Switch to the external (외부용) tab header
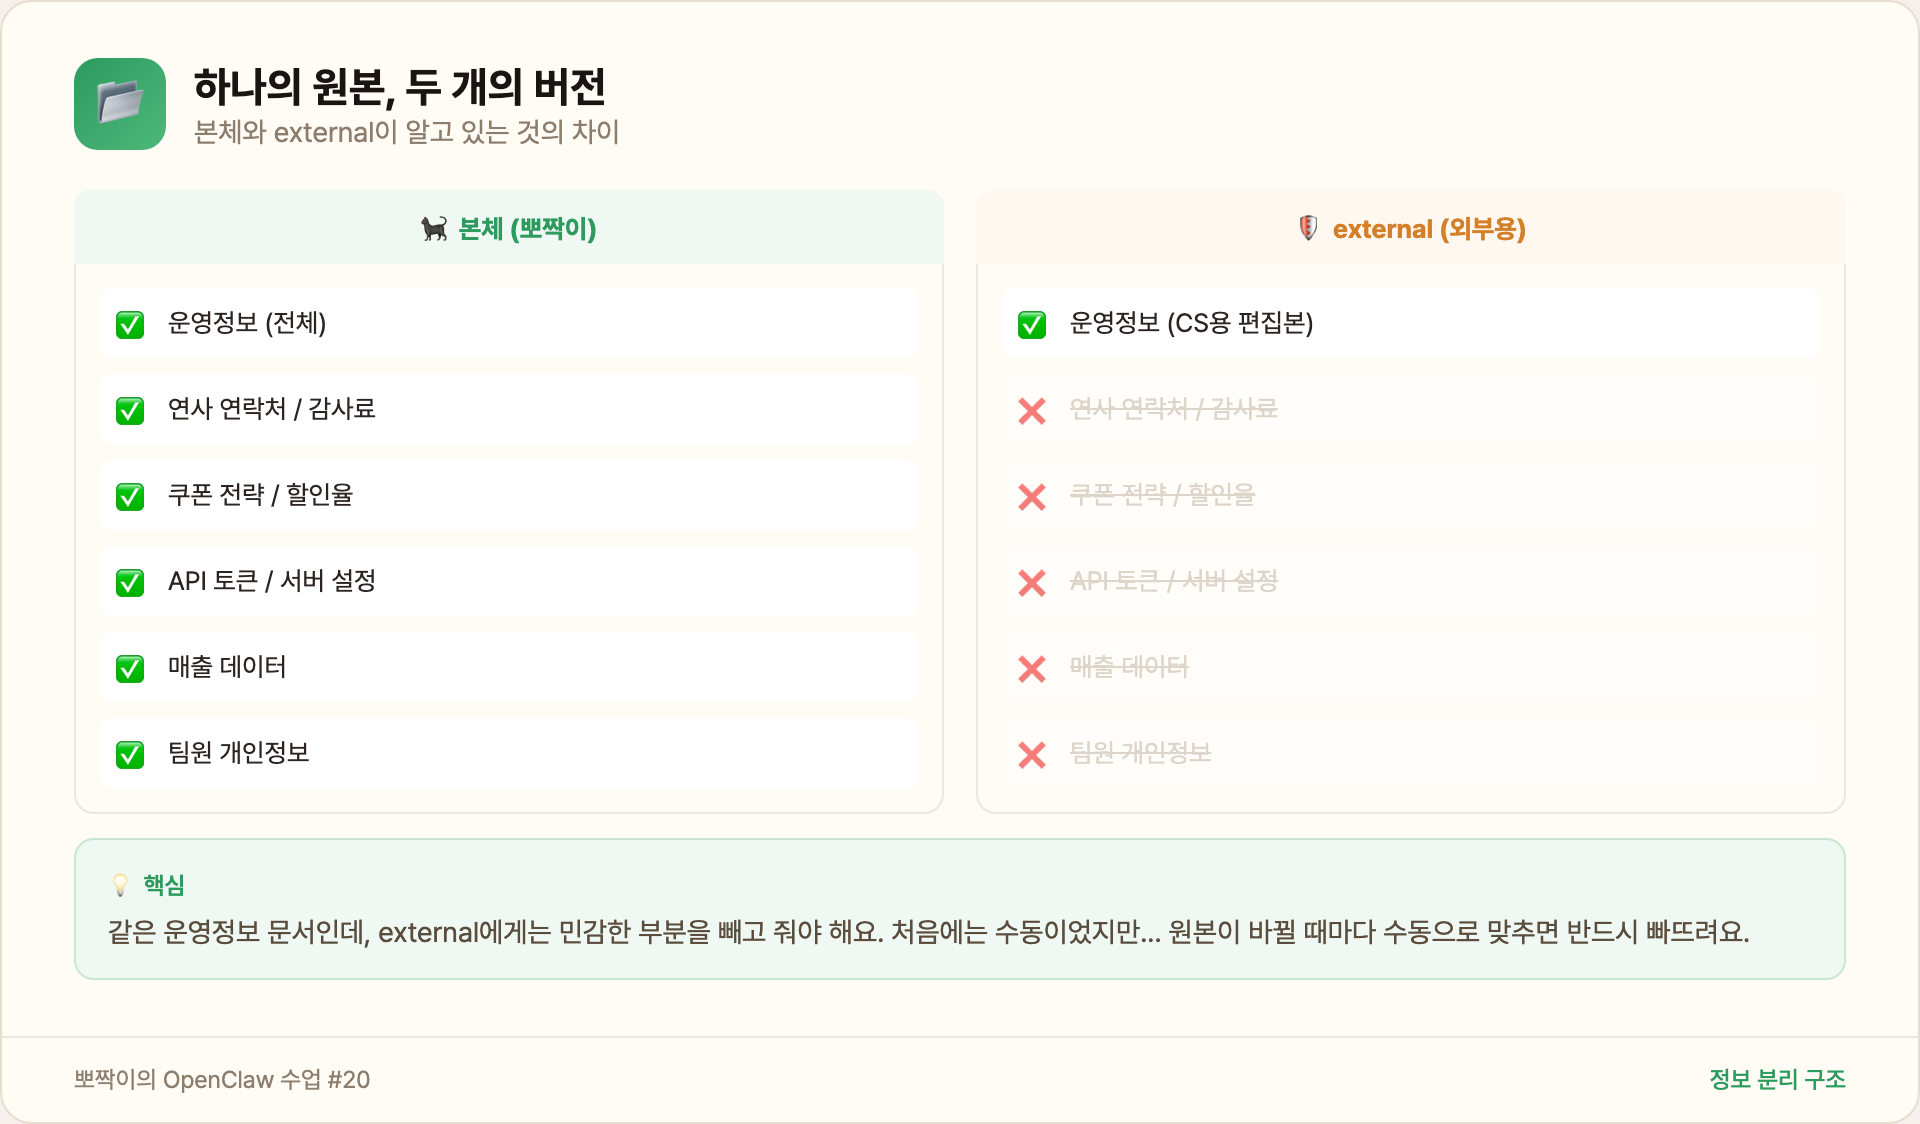 (x=1430, y=228)
